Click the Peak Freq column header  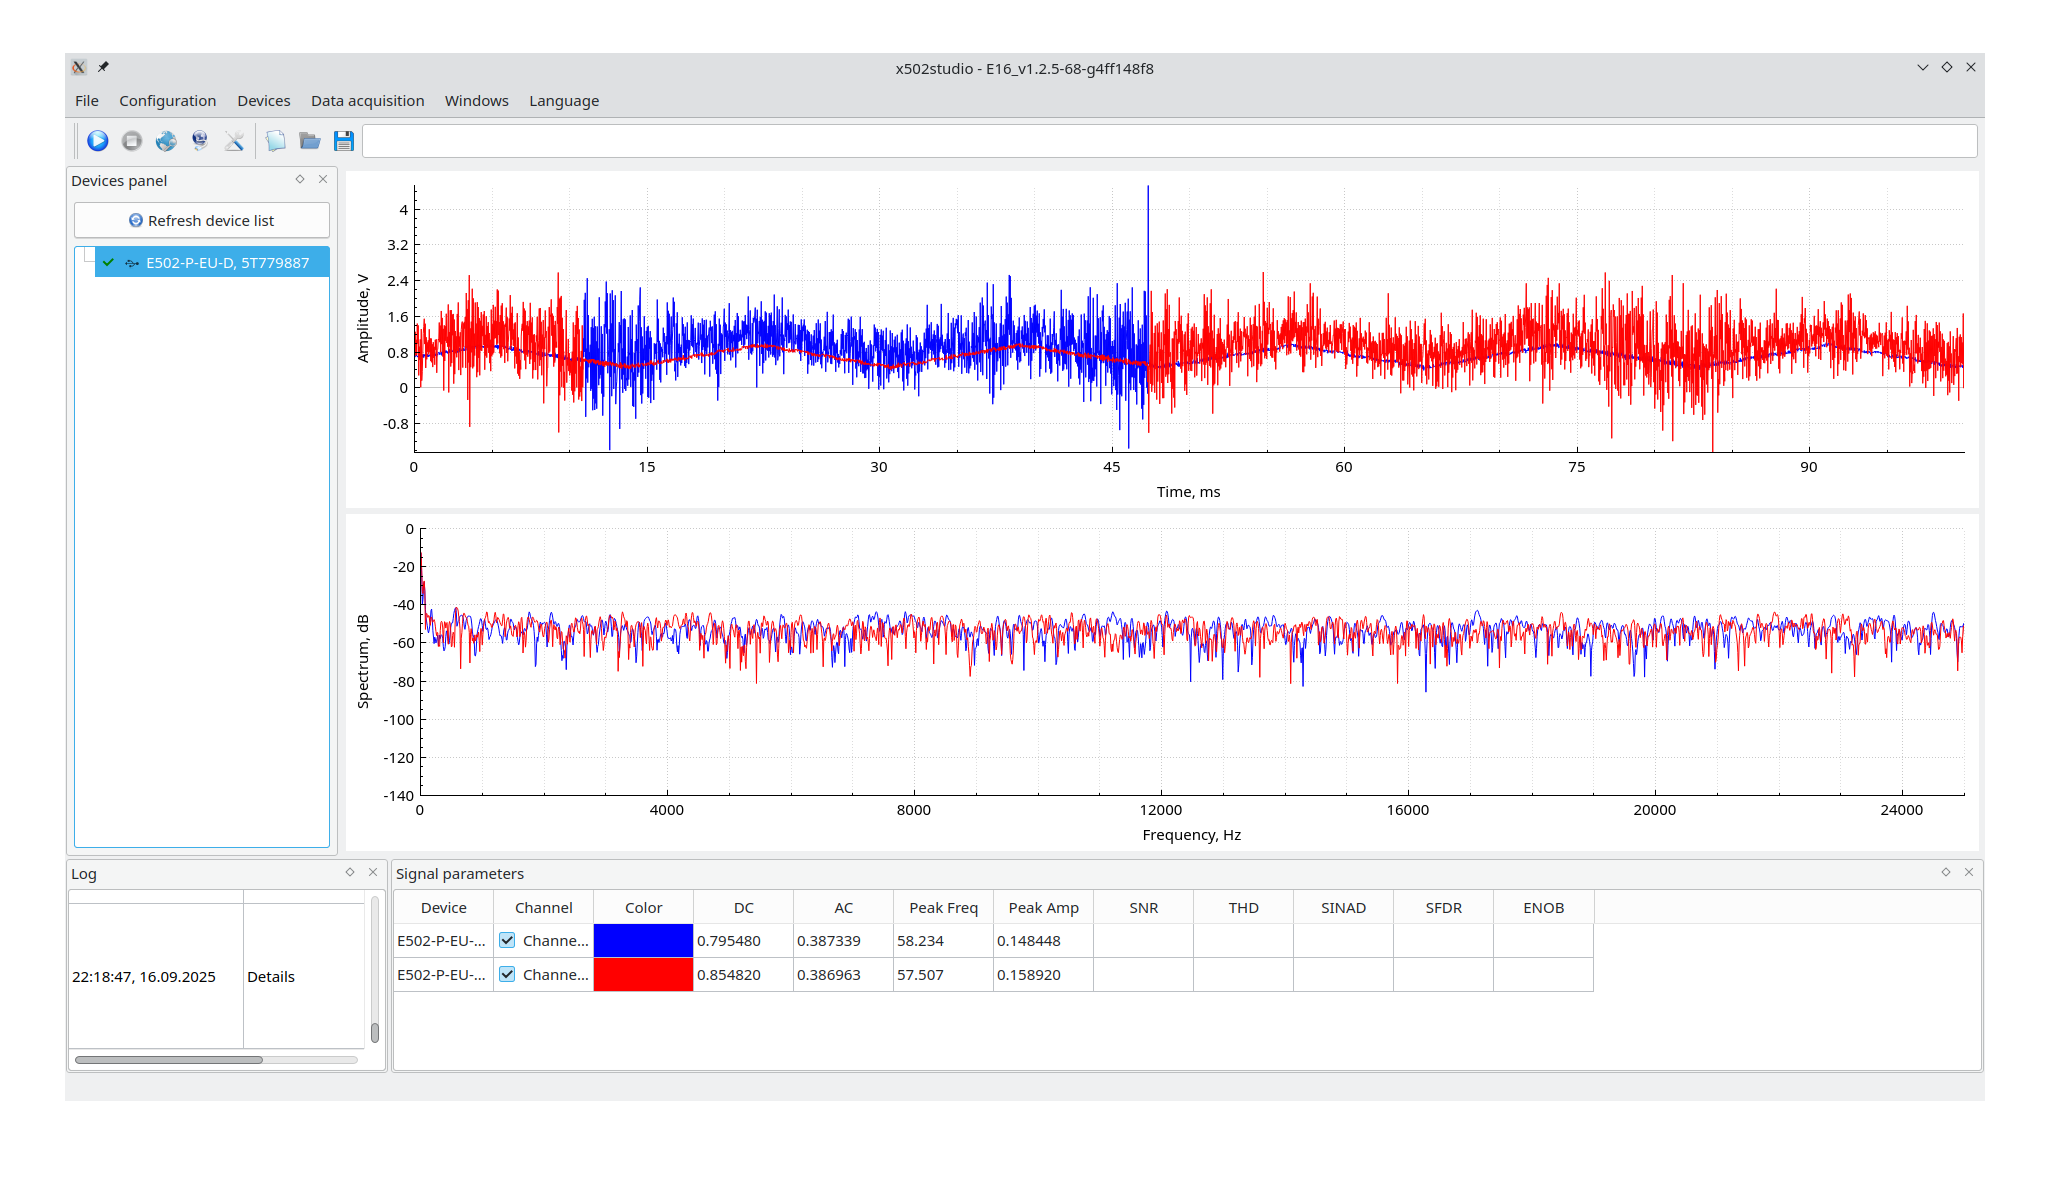coord(943,908)
